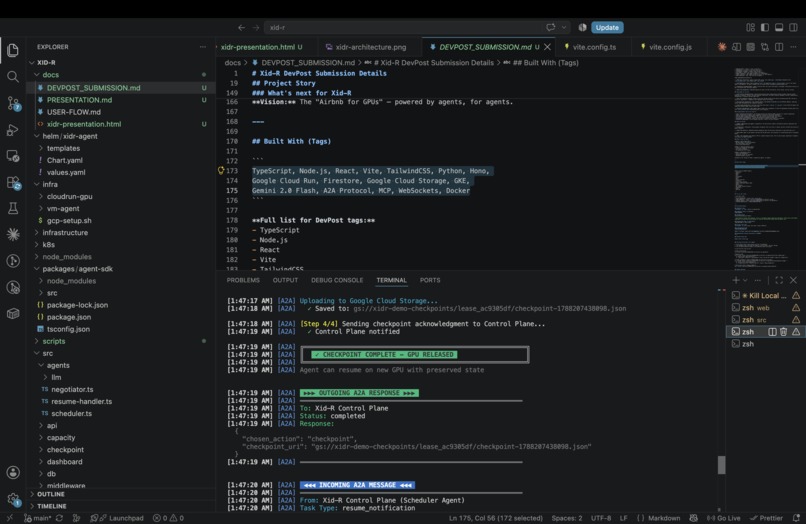This screenshot has width=806, height=524.
Task: Open preview to the side icon
Action: coord(736,47)
